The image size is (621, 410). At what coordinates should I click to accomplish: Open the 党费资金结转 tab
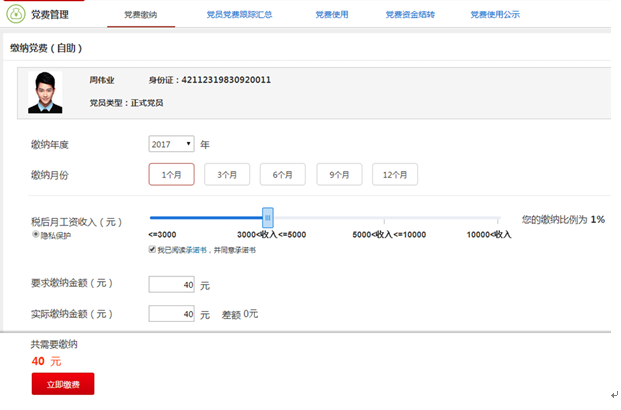click(x=409, y=15)
